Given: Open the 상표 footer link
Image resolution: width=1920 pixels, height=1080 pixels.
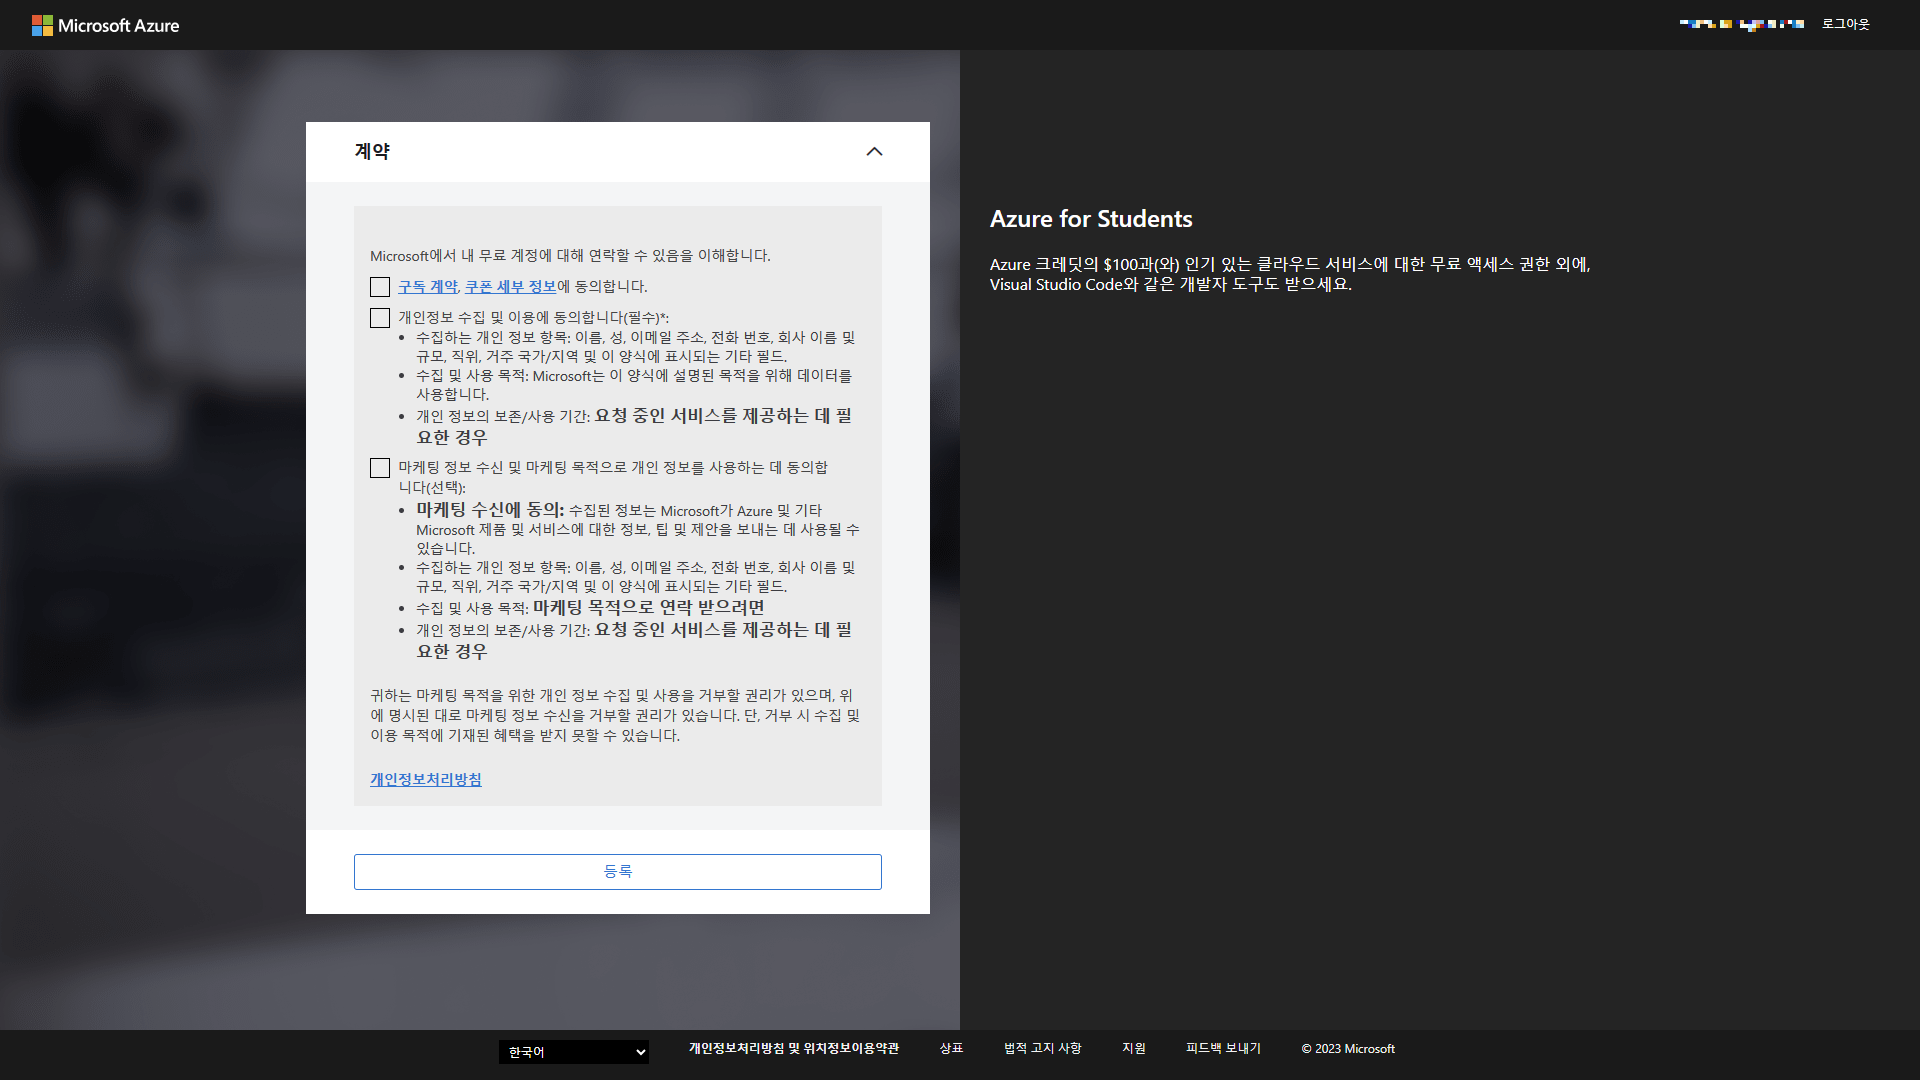Looking at the screenshot, I should coord(951,1048).
